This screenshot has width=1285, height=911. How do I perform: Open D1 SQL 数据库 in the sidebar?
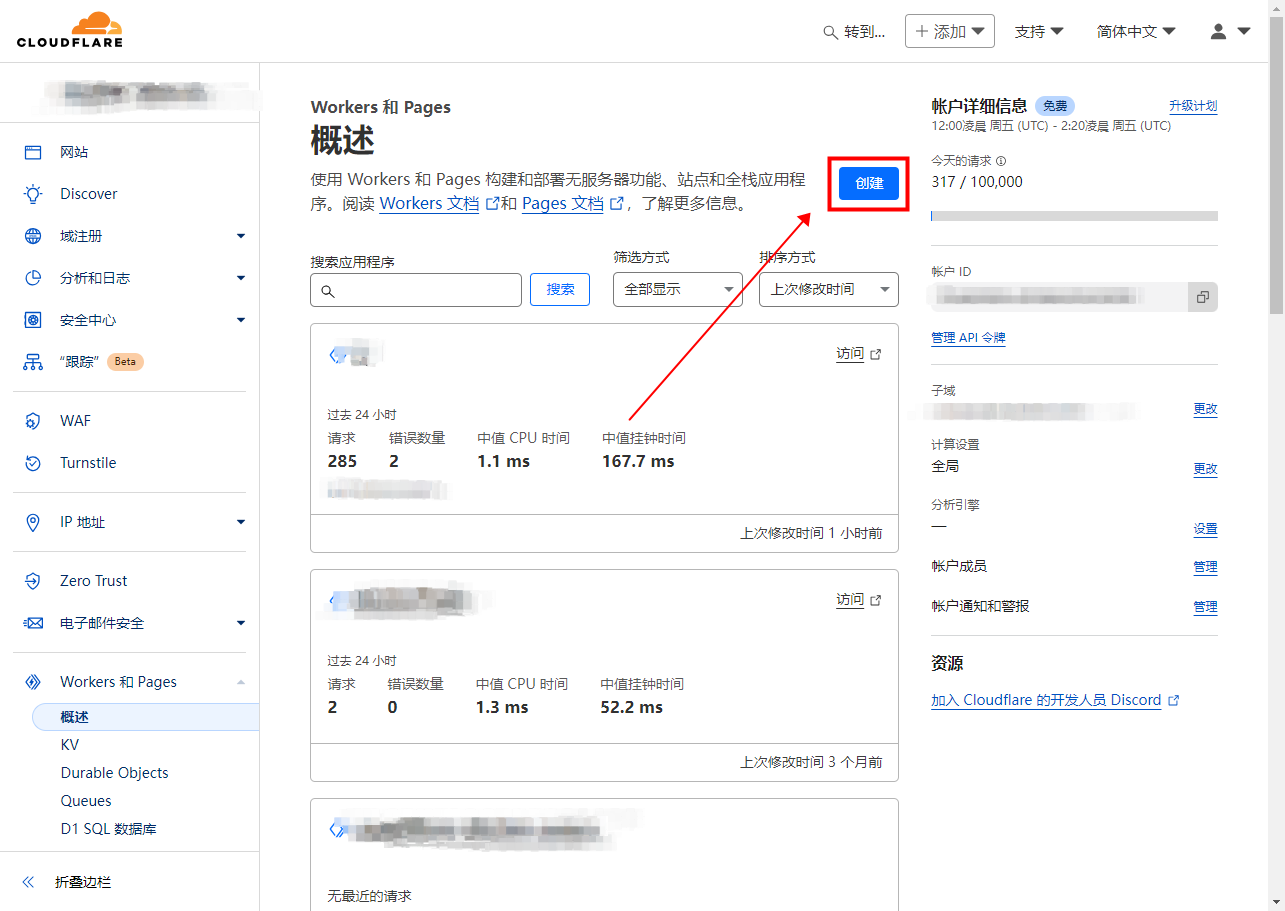point(108,829)
